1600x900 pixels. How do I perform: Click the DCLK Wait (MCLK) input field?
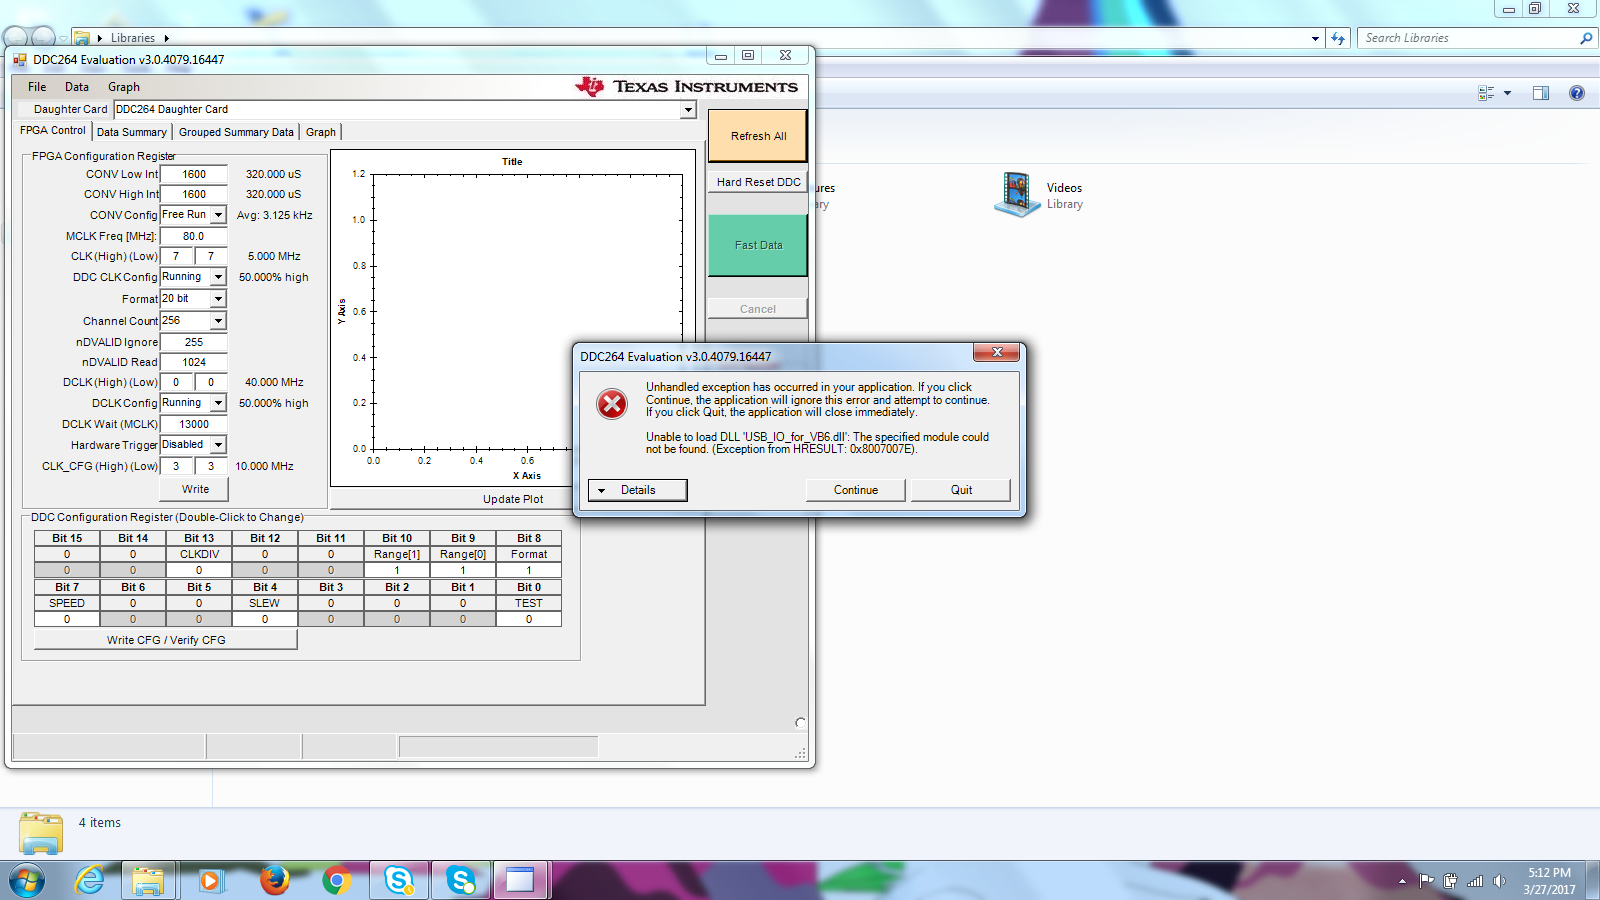tap(194, 424)
